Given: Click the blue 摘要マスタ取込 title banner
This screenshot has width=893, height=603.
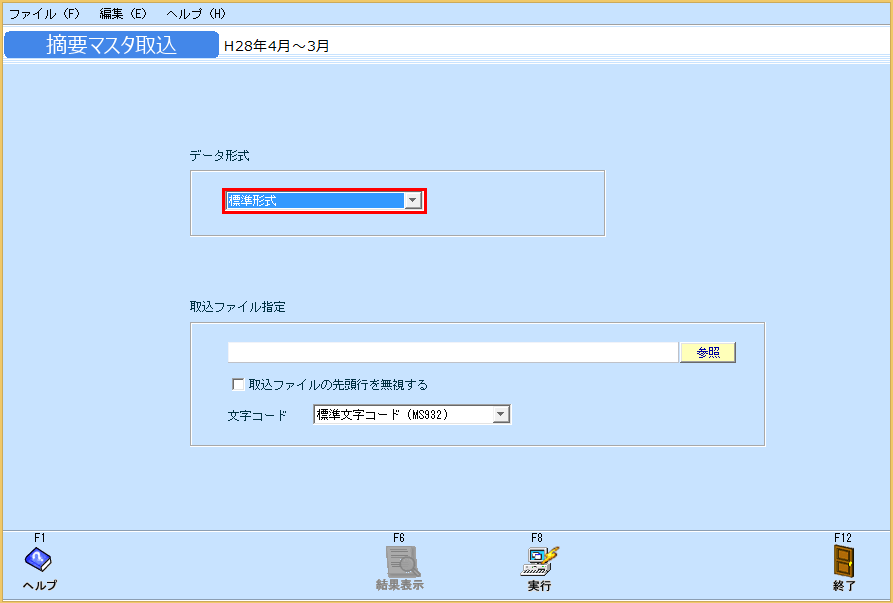Looking at the screenshot, I should pyautogui.click(x=111, y=44).
